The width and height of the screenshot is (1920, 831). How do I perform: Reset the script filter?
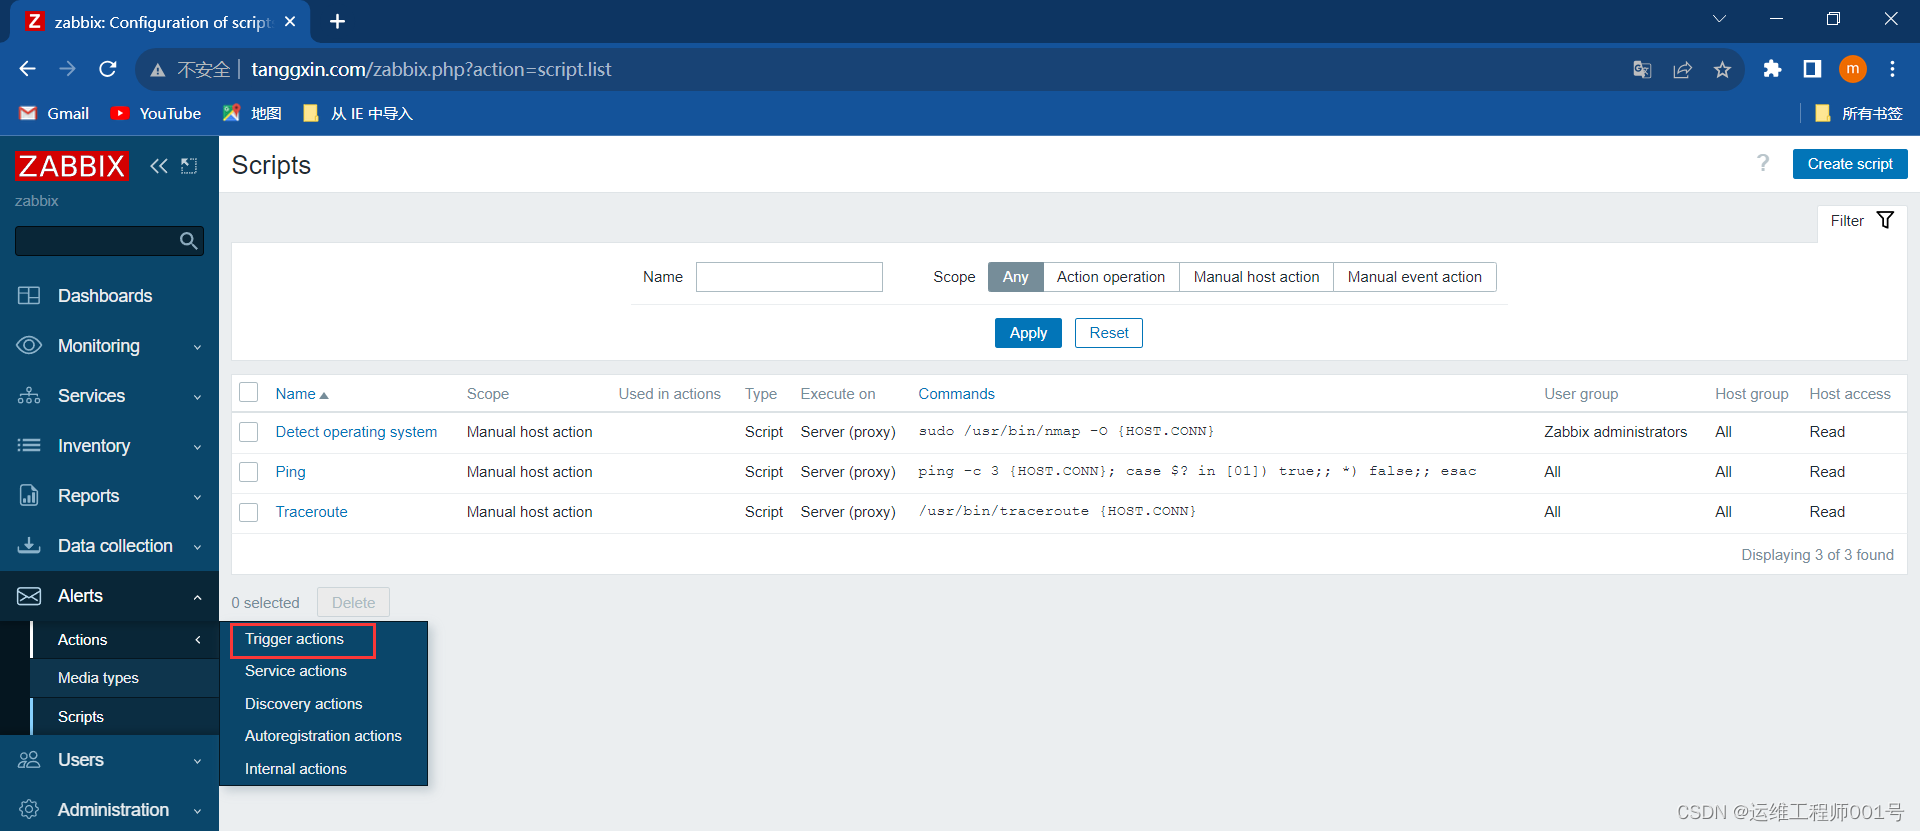pos(1109,333)
